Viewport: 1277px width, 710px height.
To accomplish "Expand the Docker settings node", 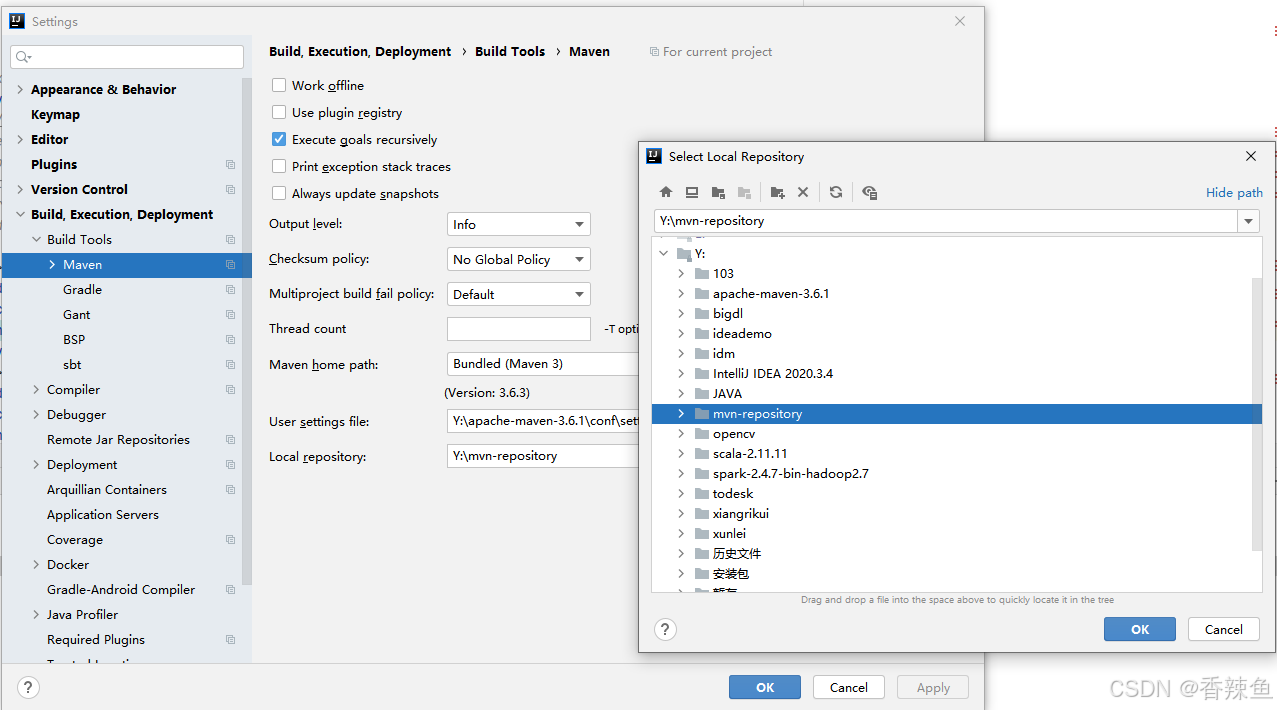I will [36, 564].
